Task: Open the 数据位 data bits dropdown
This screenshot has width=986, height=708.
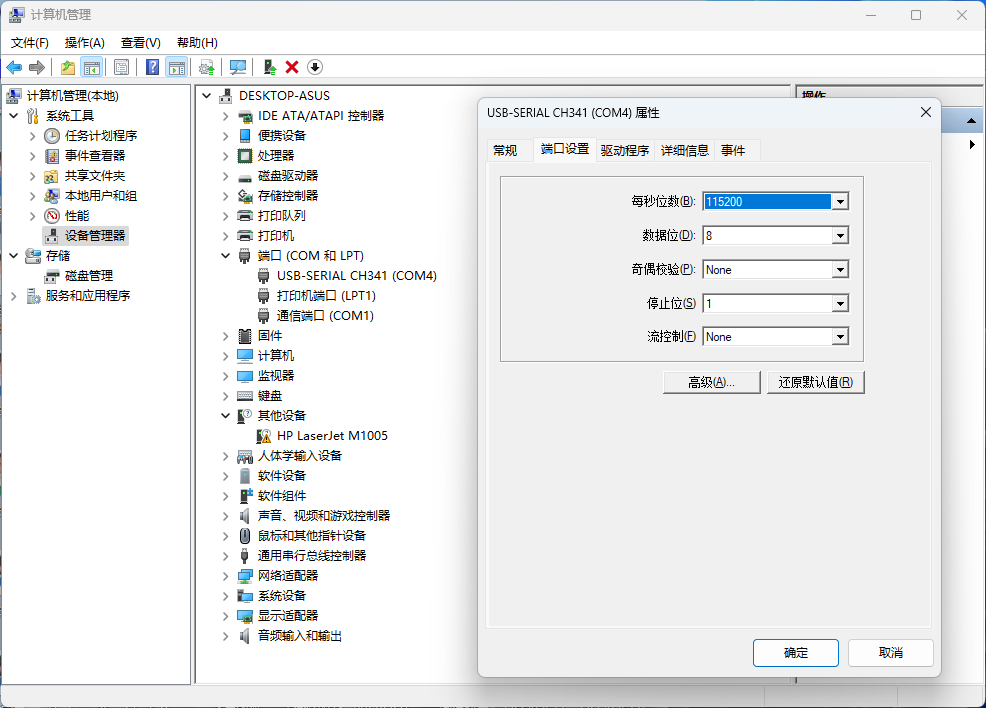Action: click(840, 236)
